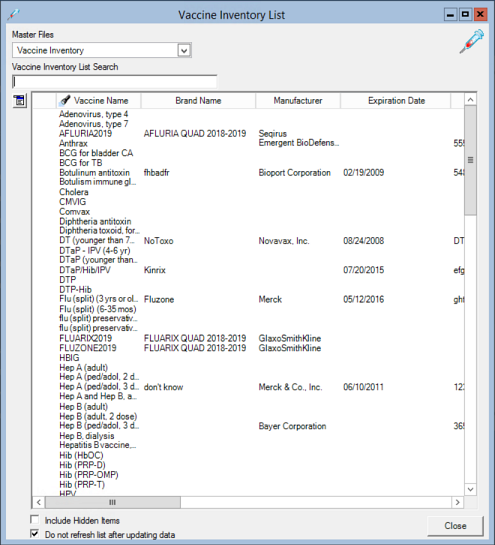Click the Close button
Viewport: 495px width, 545px height.
click(455, 526)
